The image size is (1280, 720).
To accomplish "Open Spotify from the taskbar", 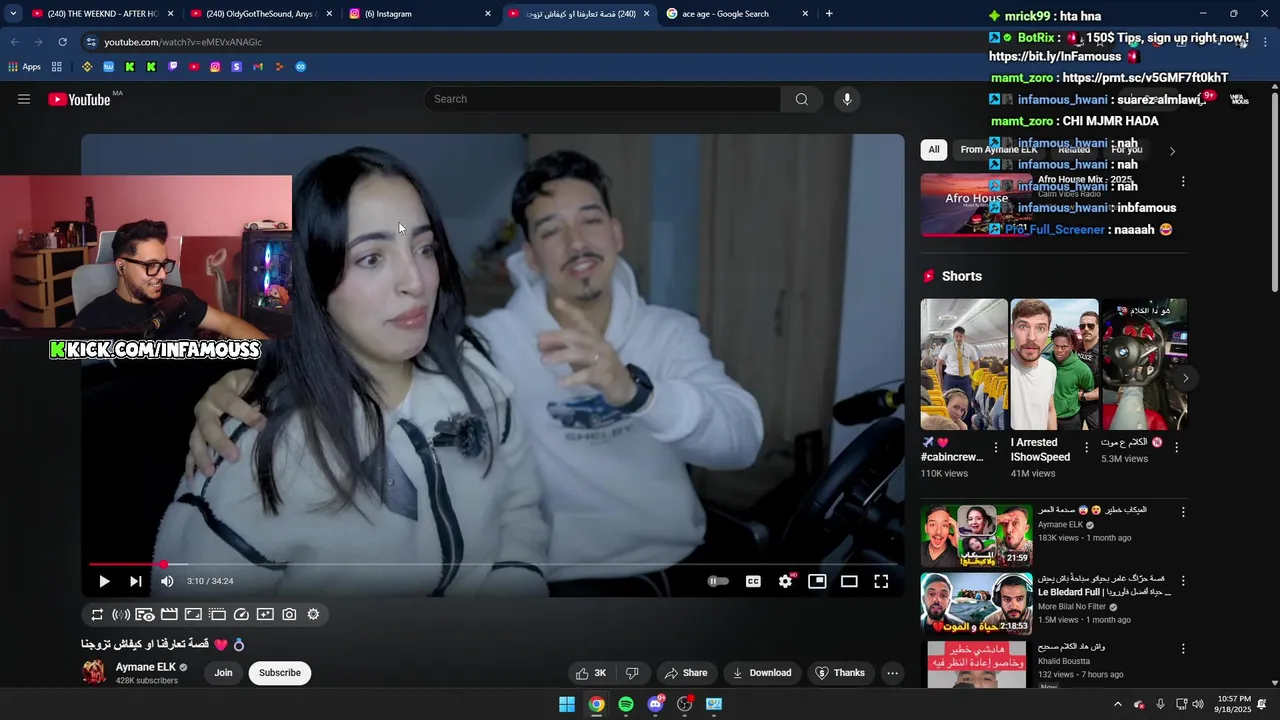I will (x=626, y=704).
